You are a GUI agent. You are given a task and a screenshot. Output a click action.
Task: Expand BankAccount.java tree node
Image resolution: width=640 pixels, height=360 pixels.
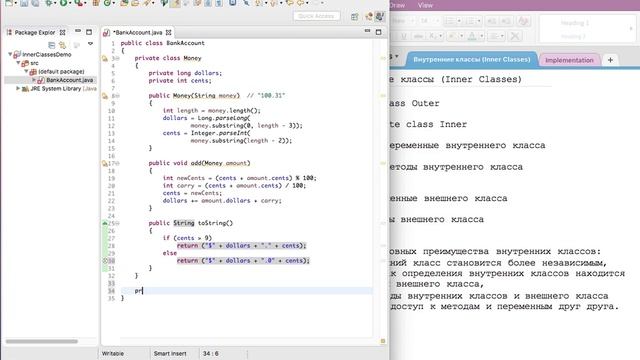(34, 80)
